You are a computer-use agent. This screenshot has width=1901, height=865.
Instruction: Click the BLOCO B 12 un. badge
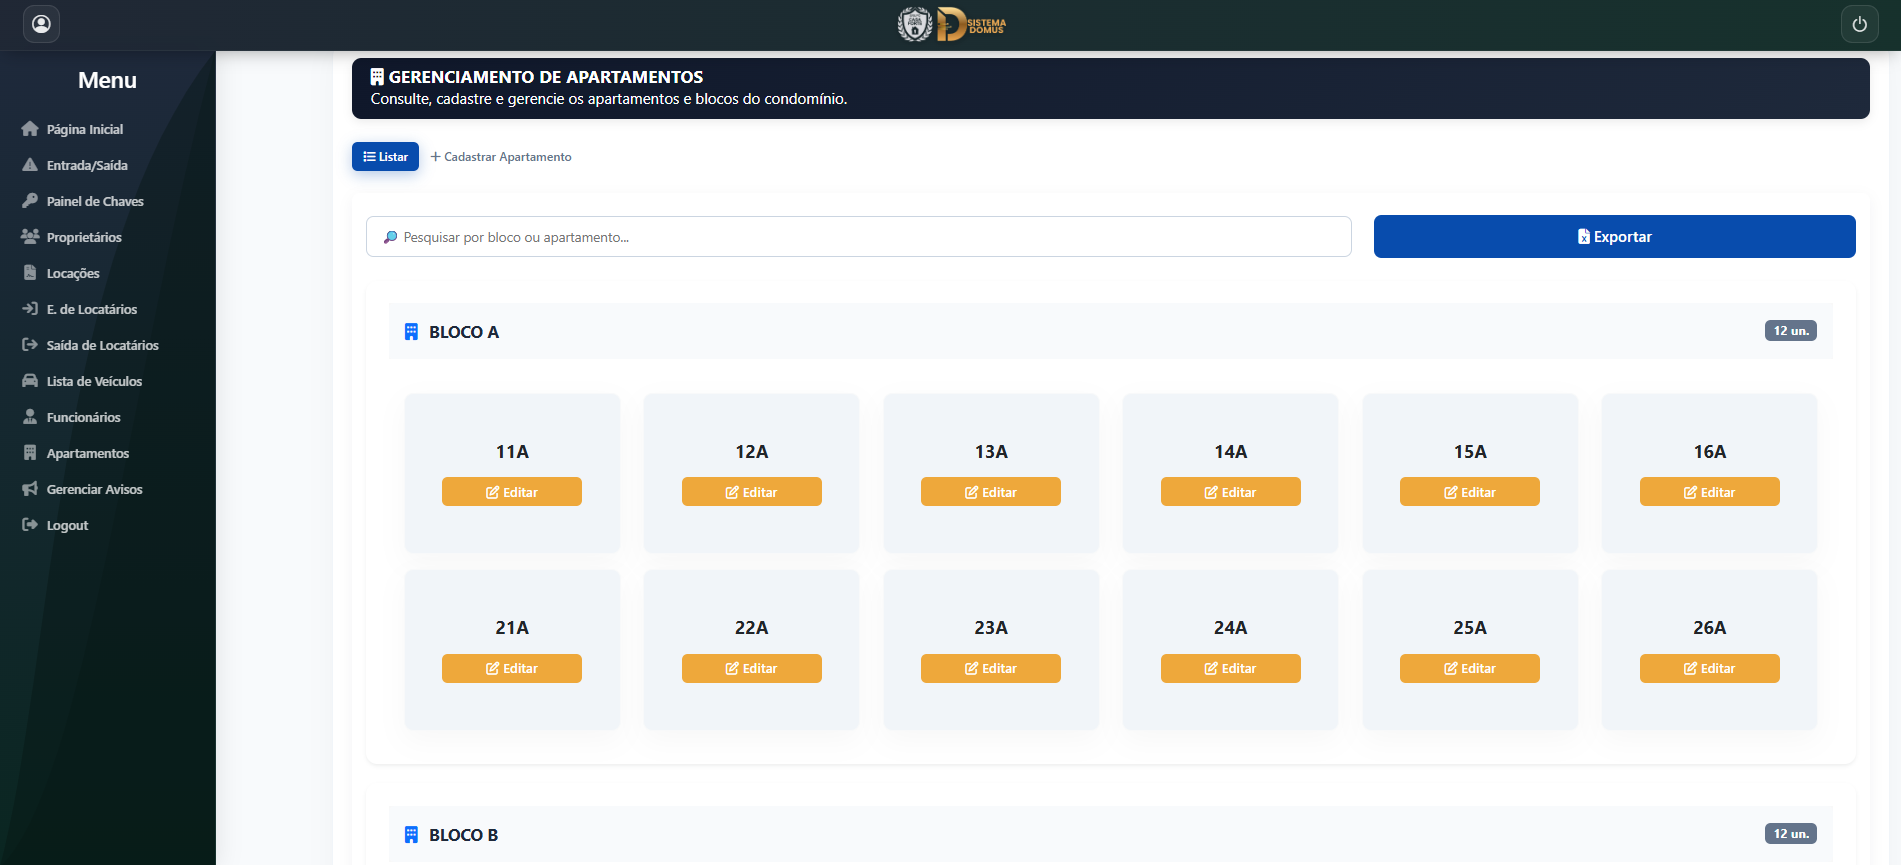[1790, 834]
